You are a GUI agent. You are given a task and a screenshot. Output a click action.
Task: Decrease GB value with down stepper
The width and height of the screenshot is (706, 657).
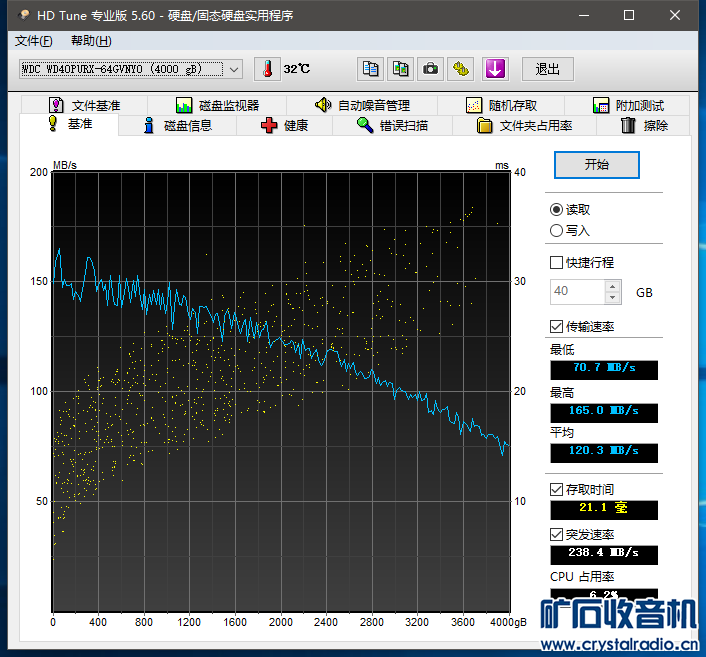click(612, 298)
